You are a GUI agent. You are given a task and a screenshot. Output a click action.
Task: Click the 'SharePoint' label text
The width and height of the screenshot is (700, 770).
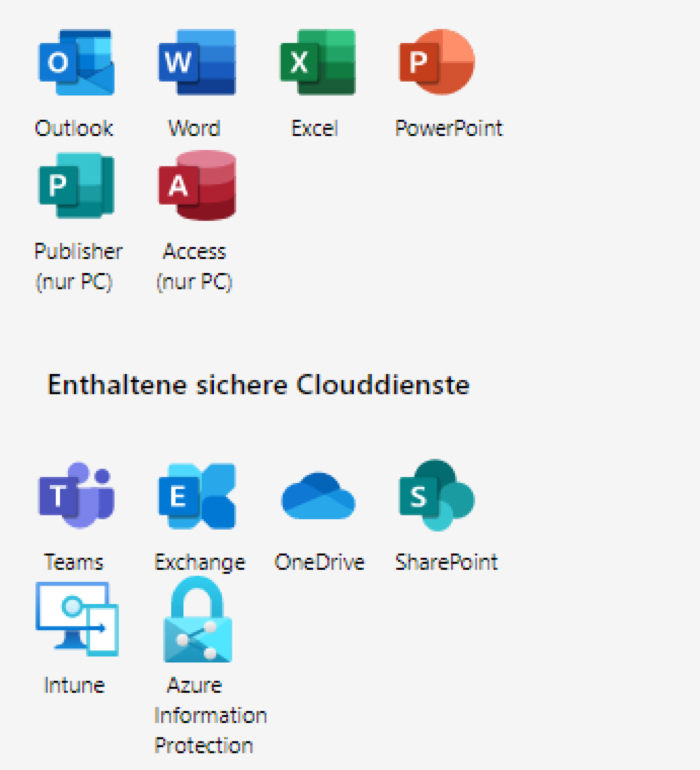point(447,562)
